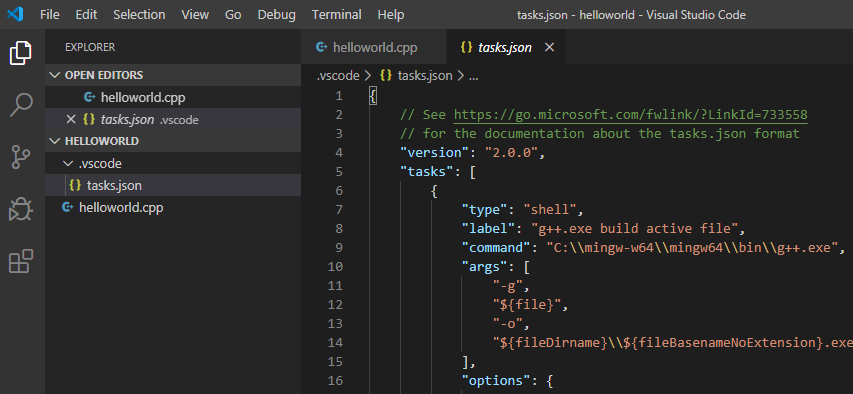
Task: Collapse the OPEN EDITORS section
Action: 54,75
